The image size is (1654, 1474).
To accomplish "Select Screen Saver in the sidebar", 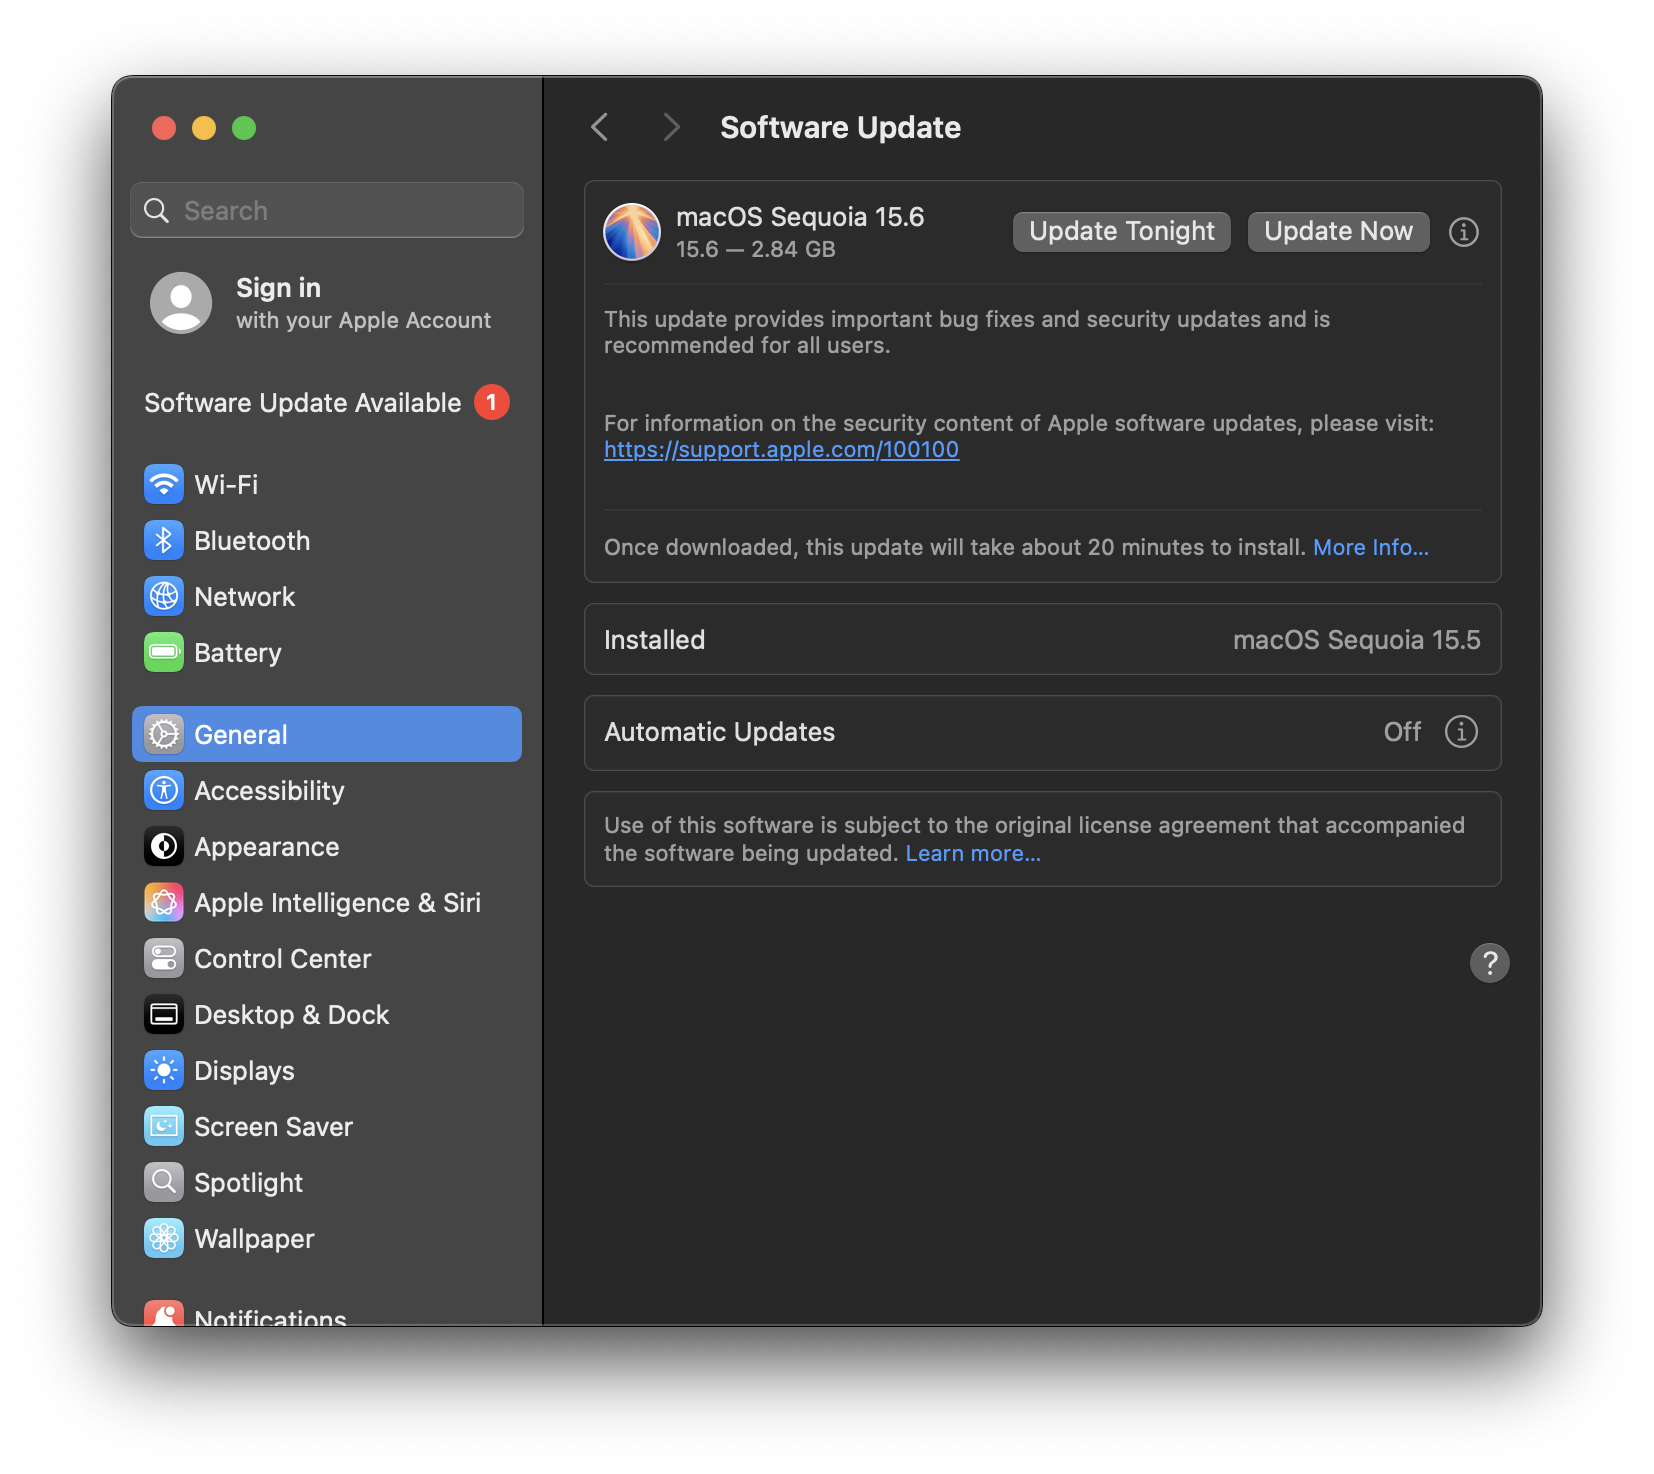I will (x=327, y=1127).
